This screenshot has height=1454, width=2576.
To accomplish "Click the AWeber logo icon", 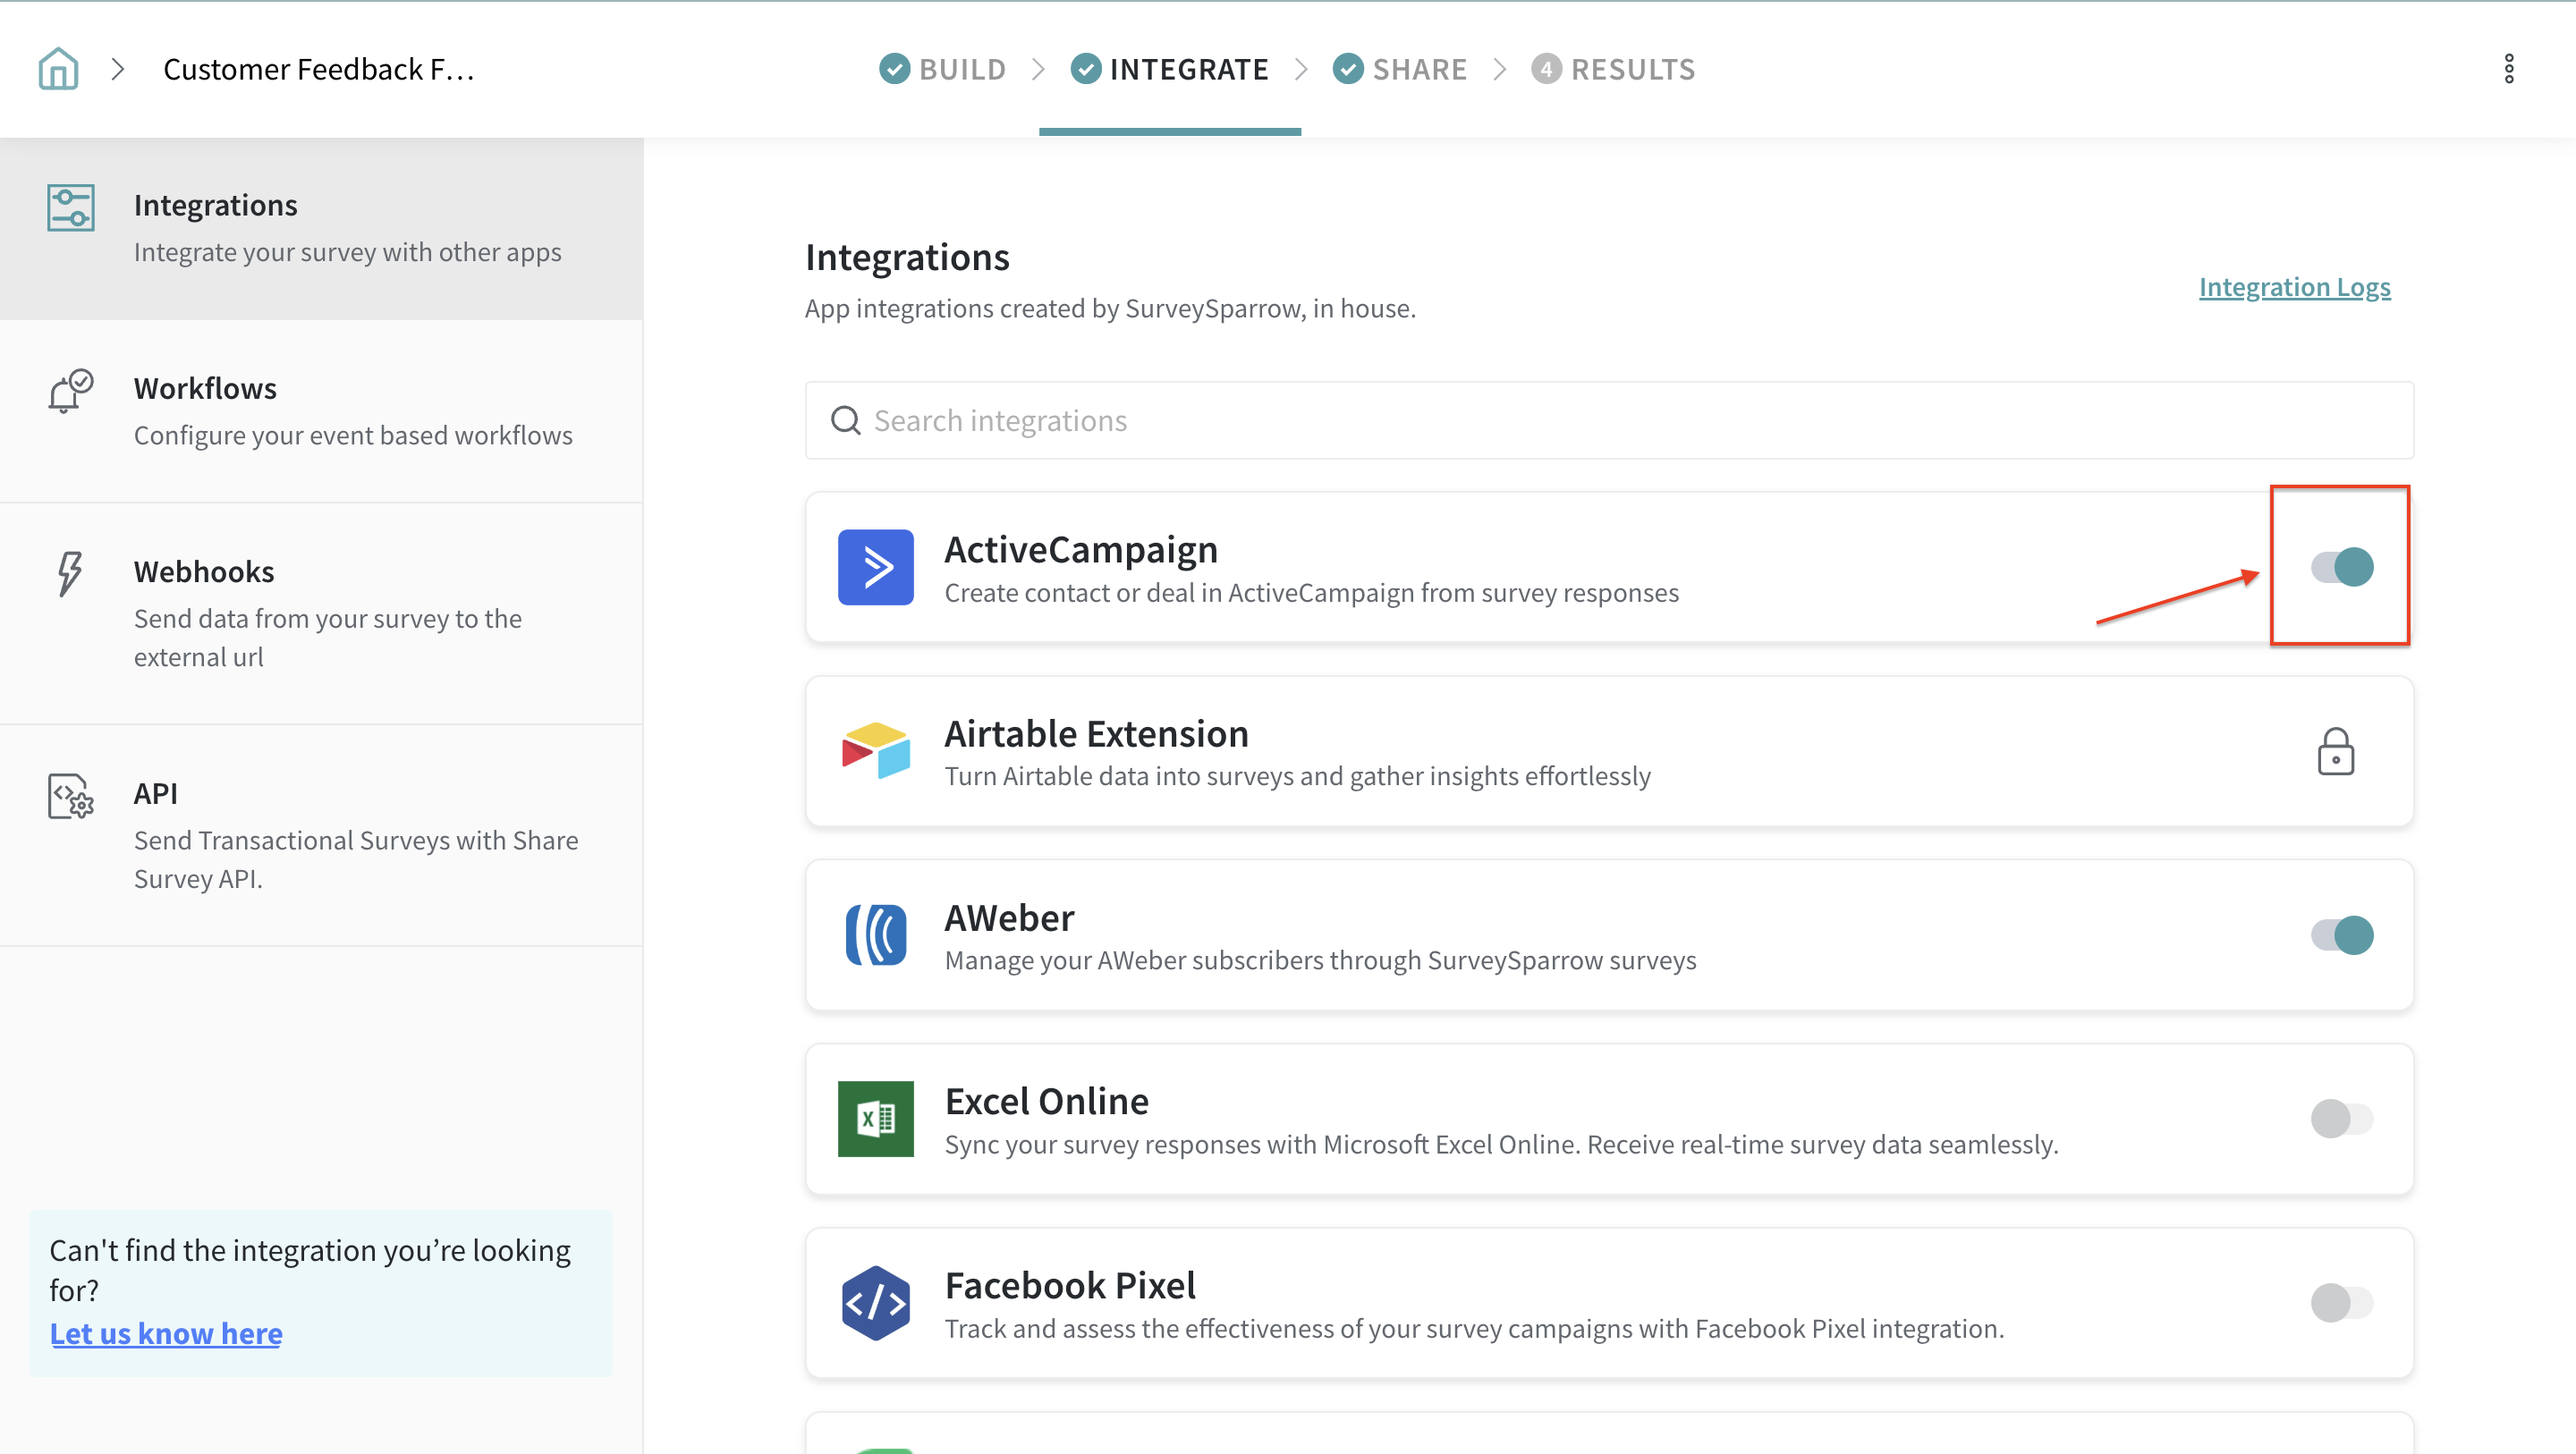I will [x=875, y=935].
